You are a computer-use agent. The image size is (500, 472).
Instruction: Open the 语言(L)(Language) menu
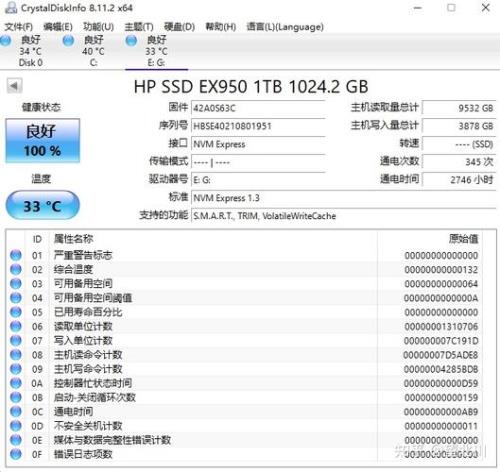point(285,27)
